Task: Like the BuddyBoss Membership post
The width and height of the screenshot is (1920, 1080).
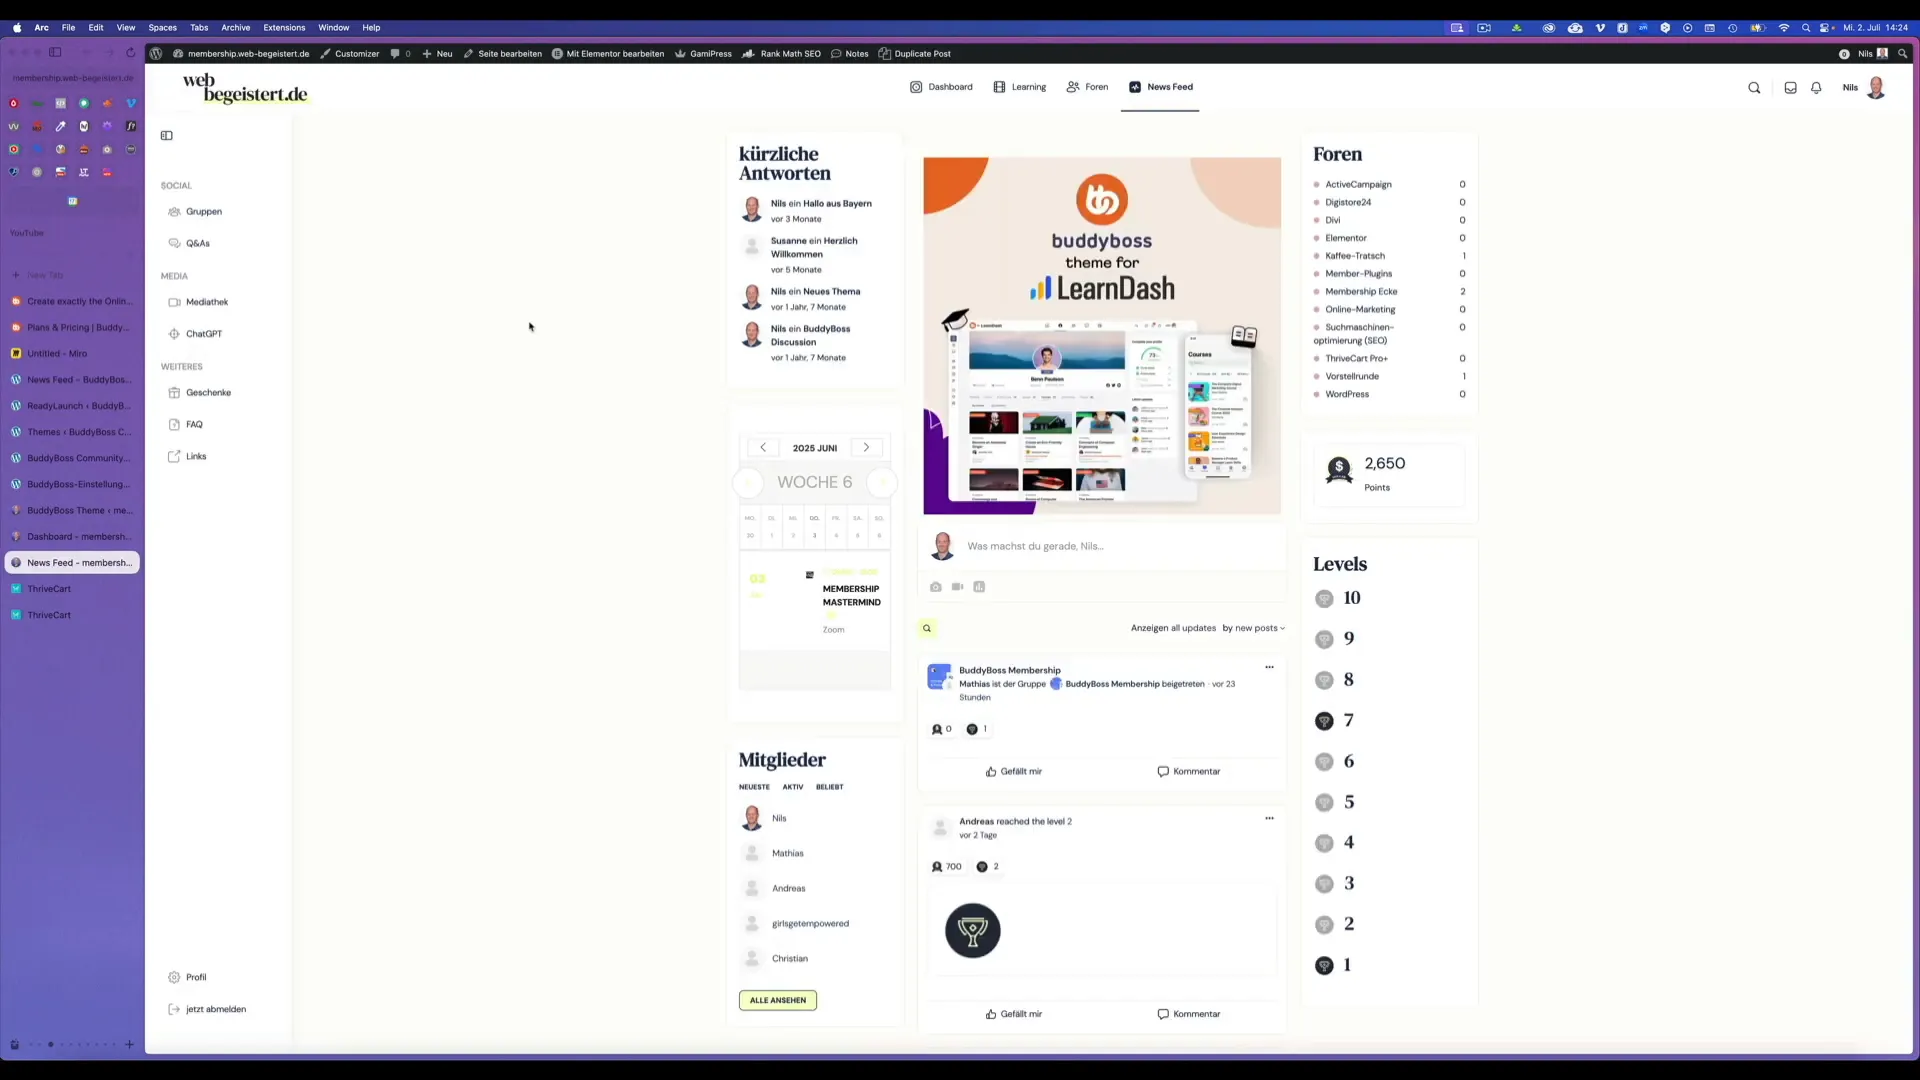Action: [1013, 771]
